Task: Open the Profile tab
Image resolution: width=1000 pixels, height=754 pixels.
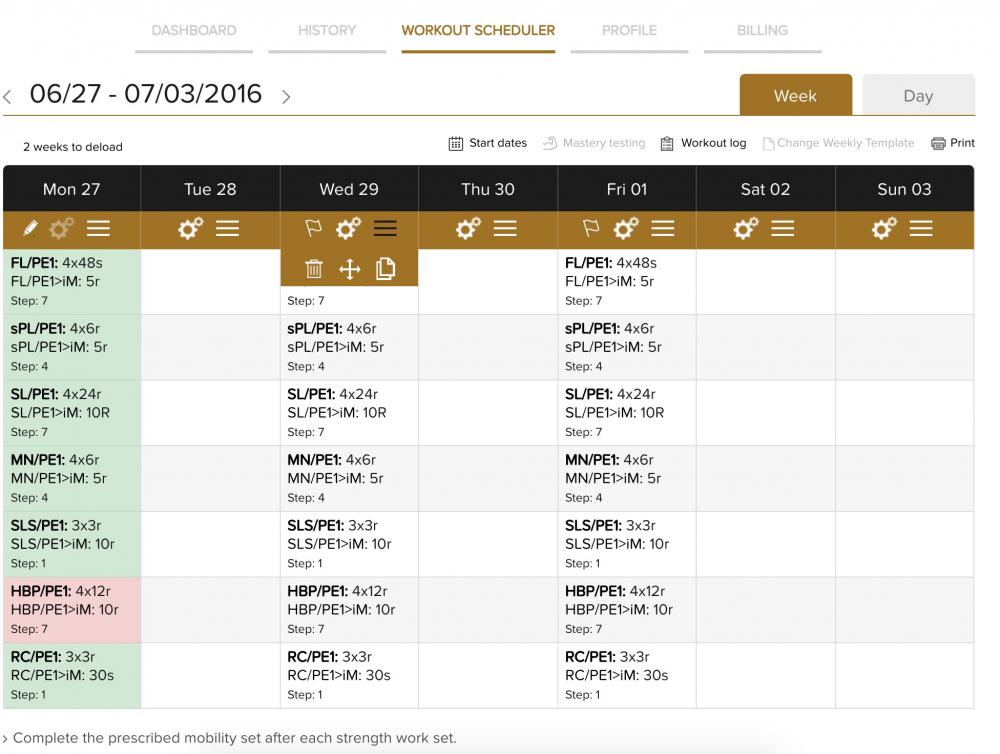Action: coord(629,31)
